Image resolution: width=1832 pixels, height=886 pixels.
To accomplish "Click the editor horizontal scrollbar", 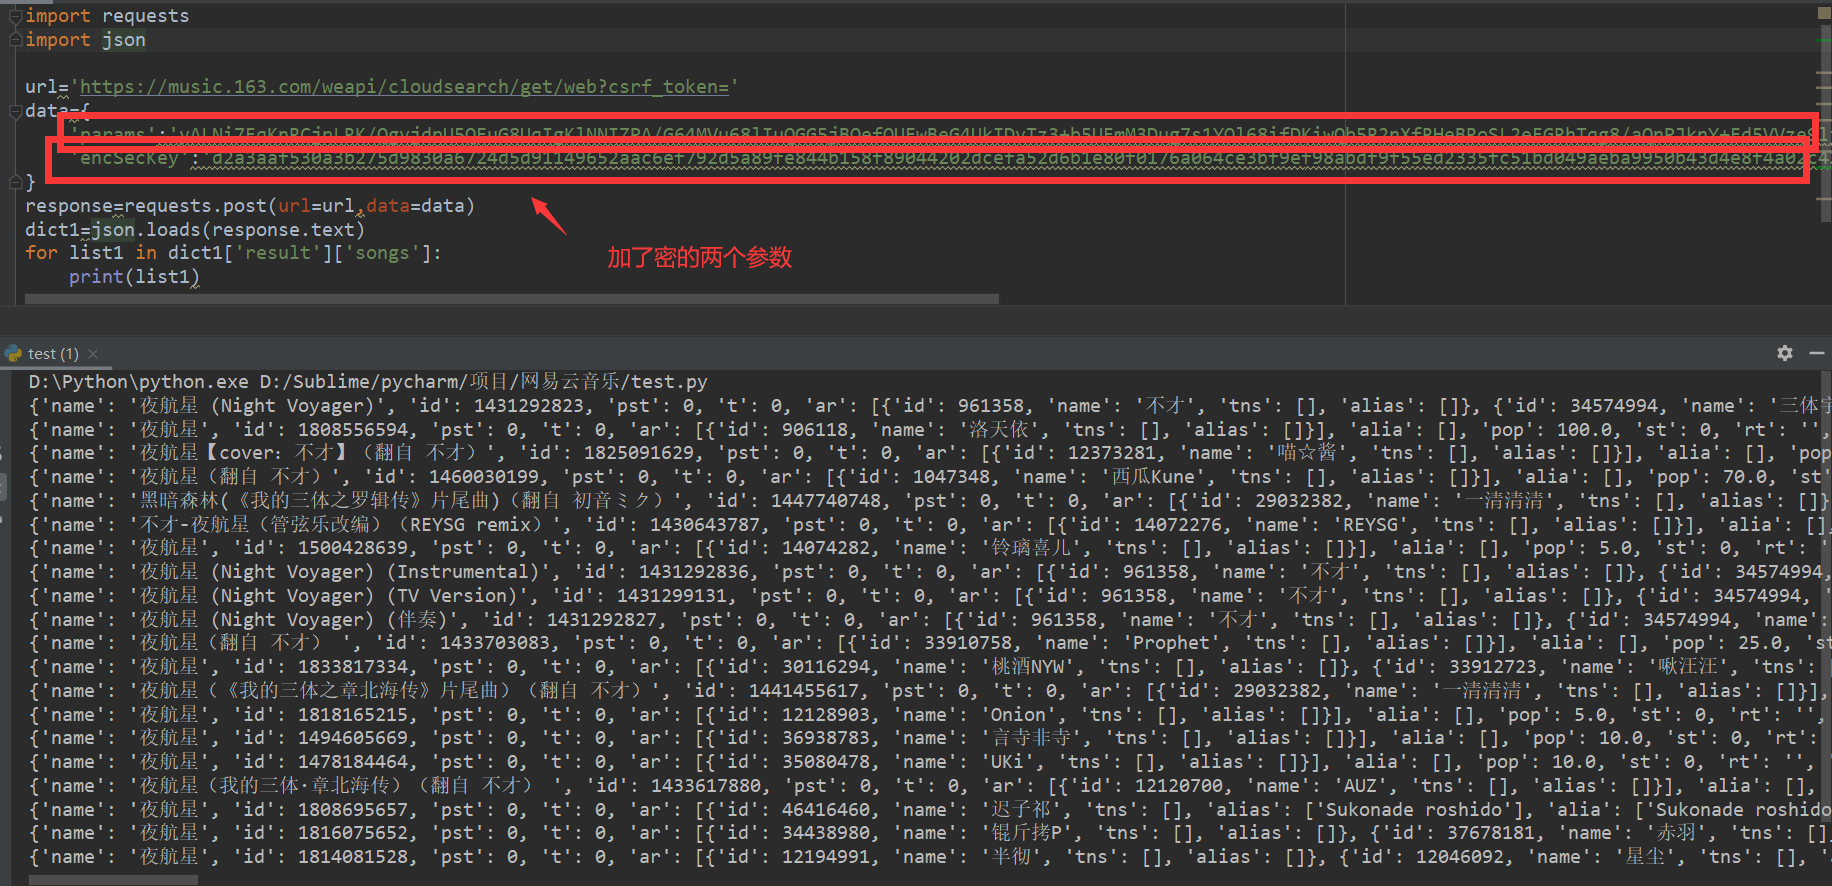I will [x=512, y=299].
